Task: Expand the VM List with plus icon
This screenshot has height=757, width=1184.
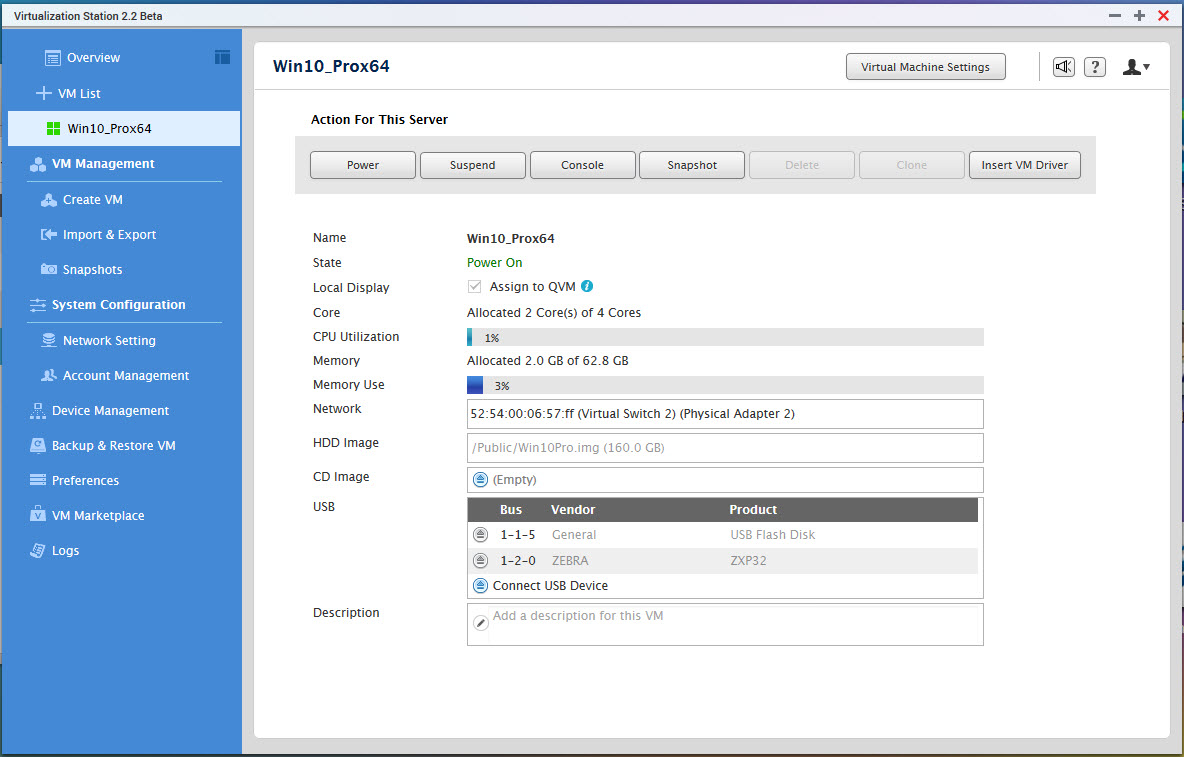Action: point(43,93)
